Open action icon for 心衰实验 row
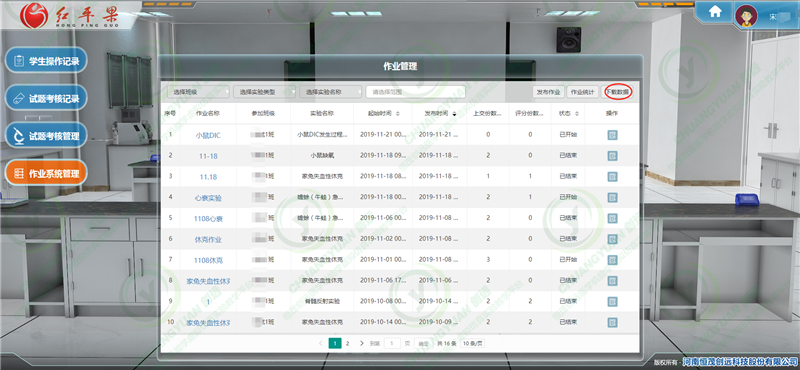The image size is (800, 370). [x=612, y=197]
